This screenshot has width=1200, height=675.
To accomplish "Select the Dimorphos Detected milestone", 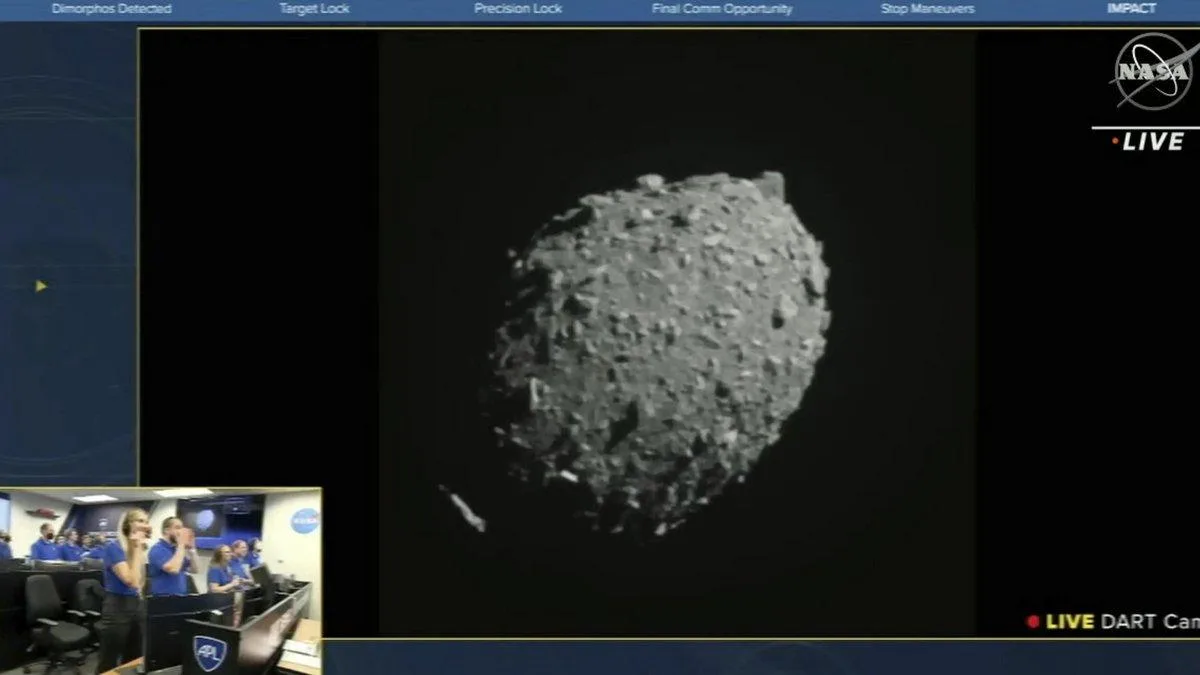I will (111, 9).
